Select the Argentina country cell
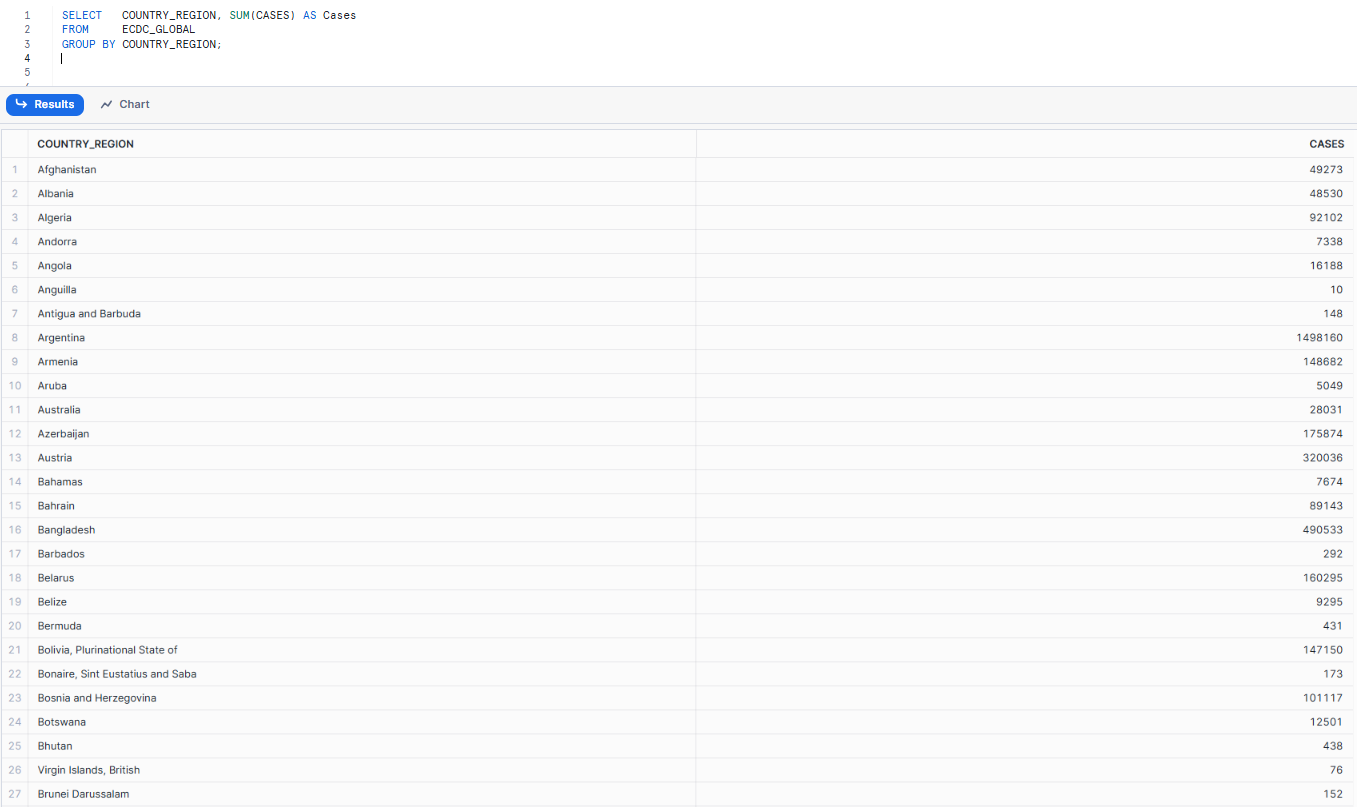This screenshot has width=1357, height=807. (61, 338)
